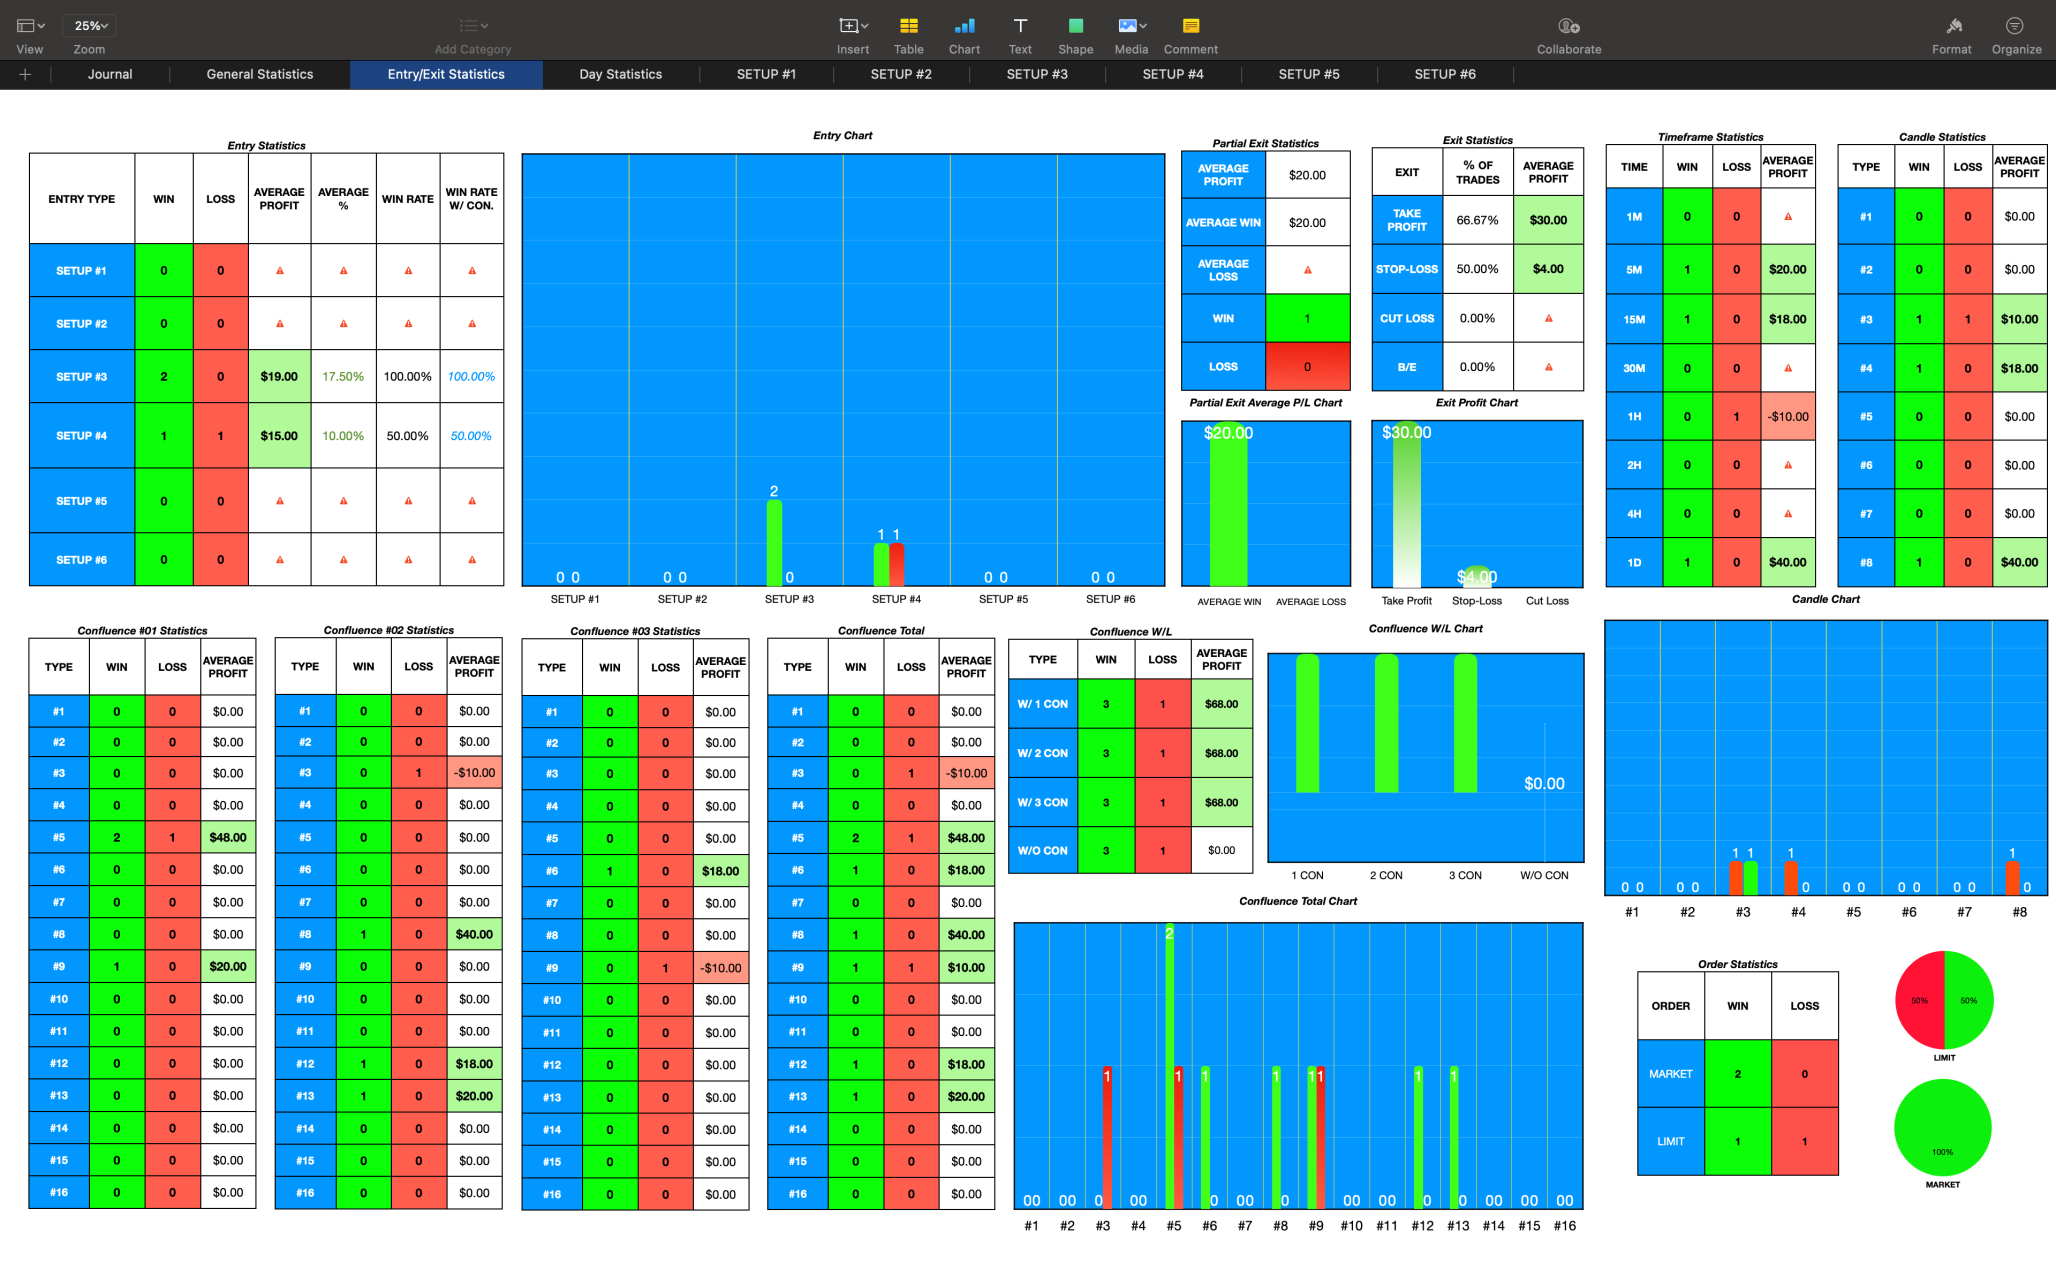The height and width of the screenshot is (1285, 2056).
Task: Open the Insert menu icon
Action: click(852, 26)
